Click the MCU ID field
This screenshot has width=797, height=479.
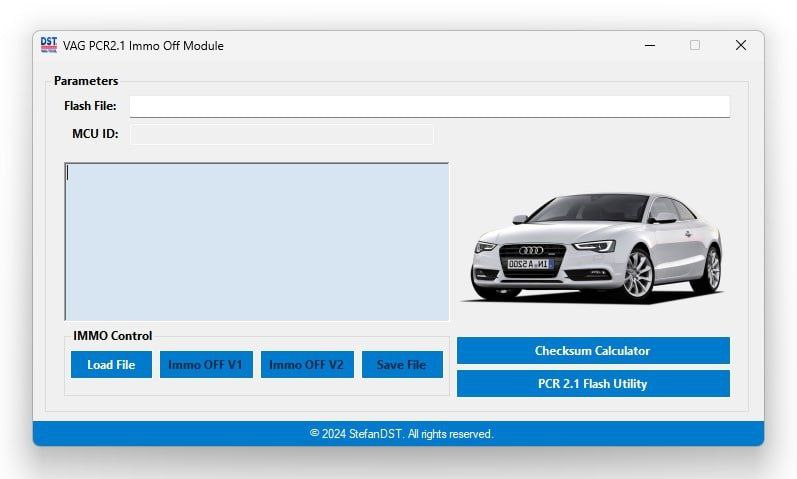(x=281, y=134)
